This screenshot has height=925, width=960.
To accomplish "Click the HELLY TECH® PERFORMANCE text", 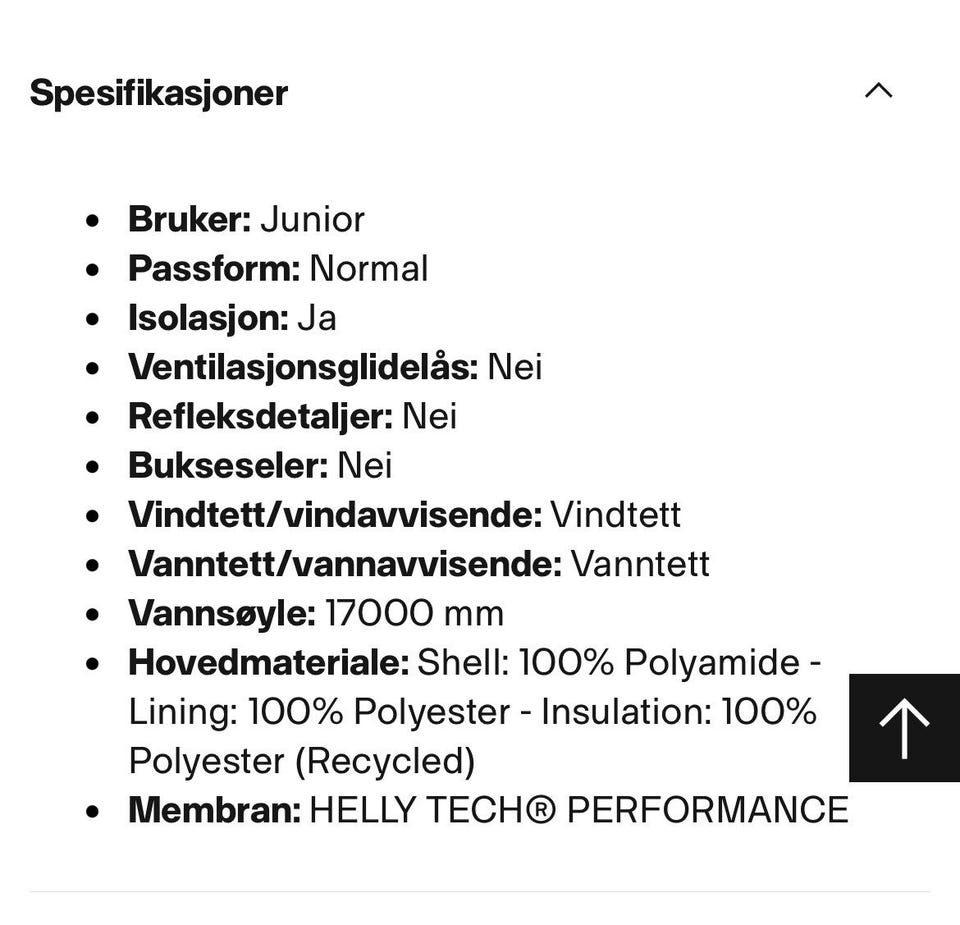I will click(x=578, y=809).
